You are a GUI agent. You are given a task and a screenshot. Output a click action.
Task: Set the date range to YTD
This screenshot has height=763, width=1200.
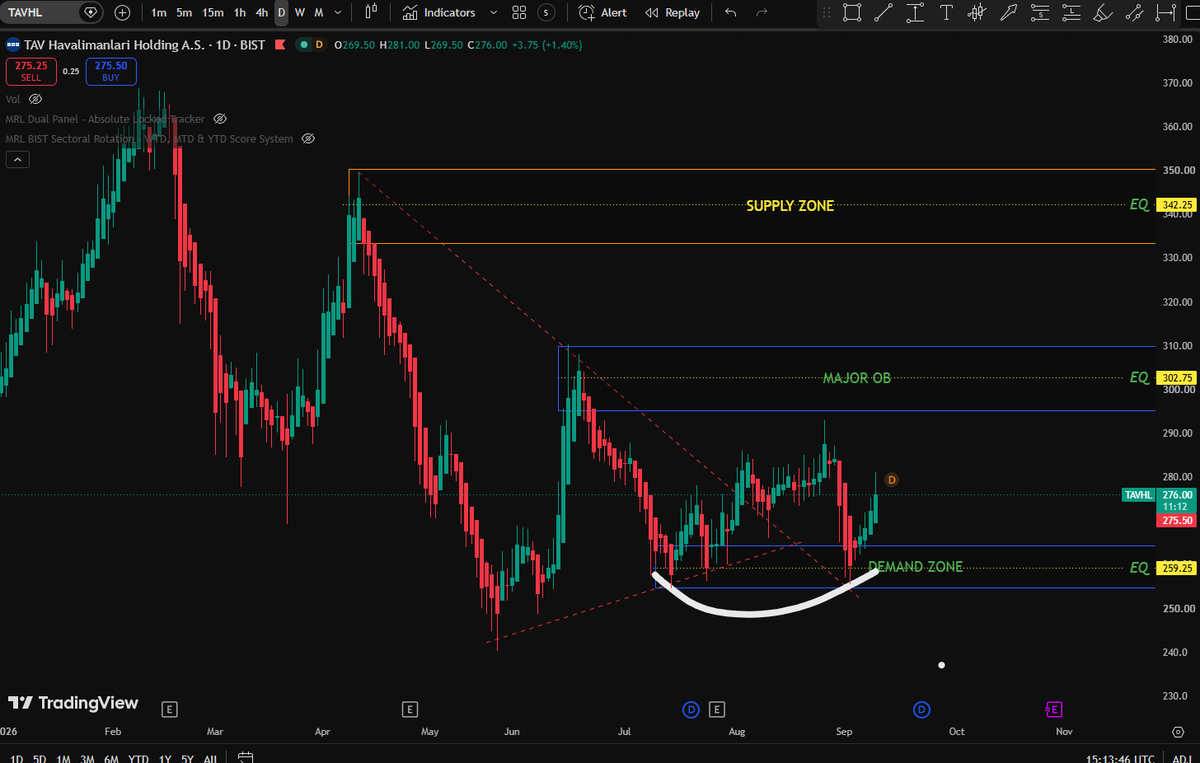(x=139, y=759)
